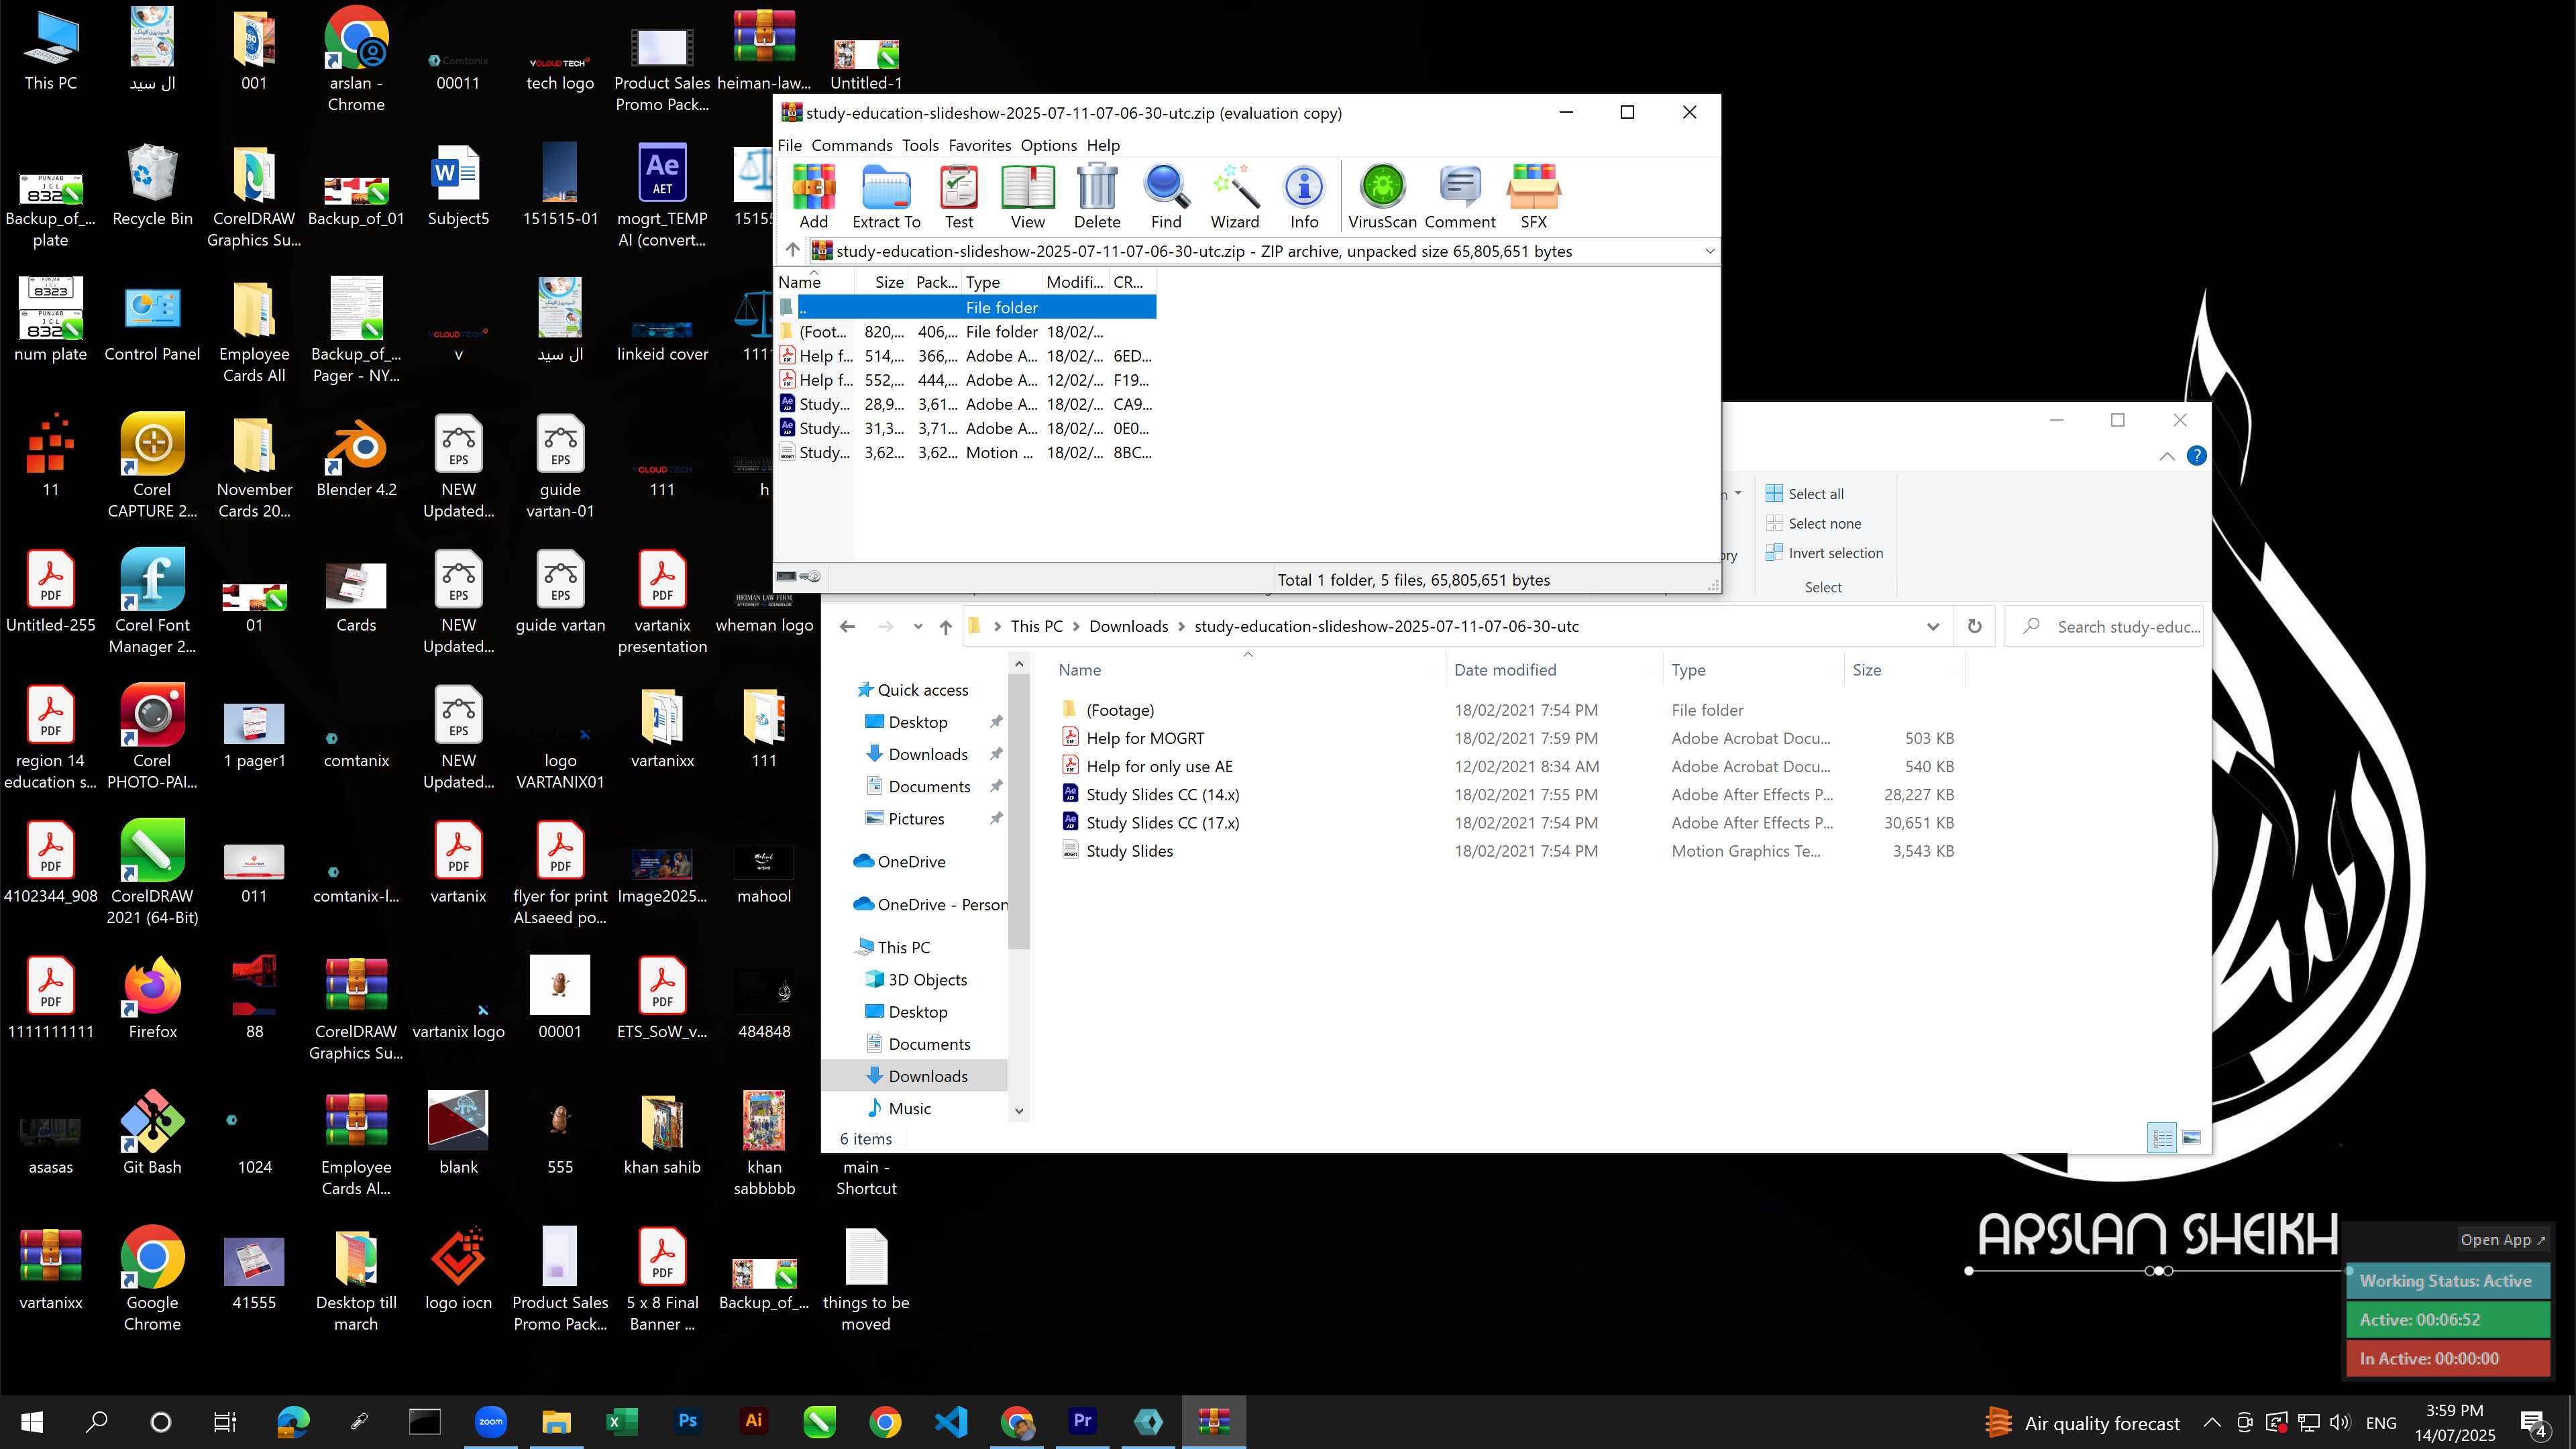Open the recent locations dropdown arrow
Image resolution: width=2576 pixels, height=1449 pixels.
(917, 626)
